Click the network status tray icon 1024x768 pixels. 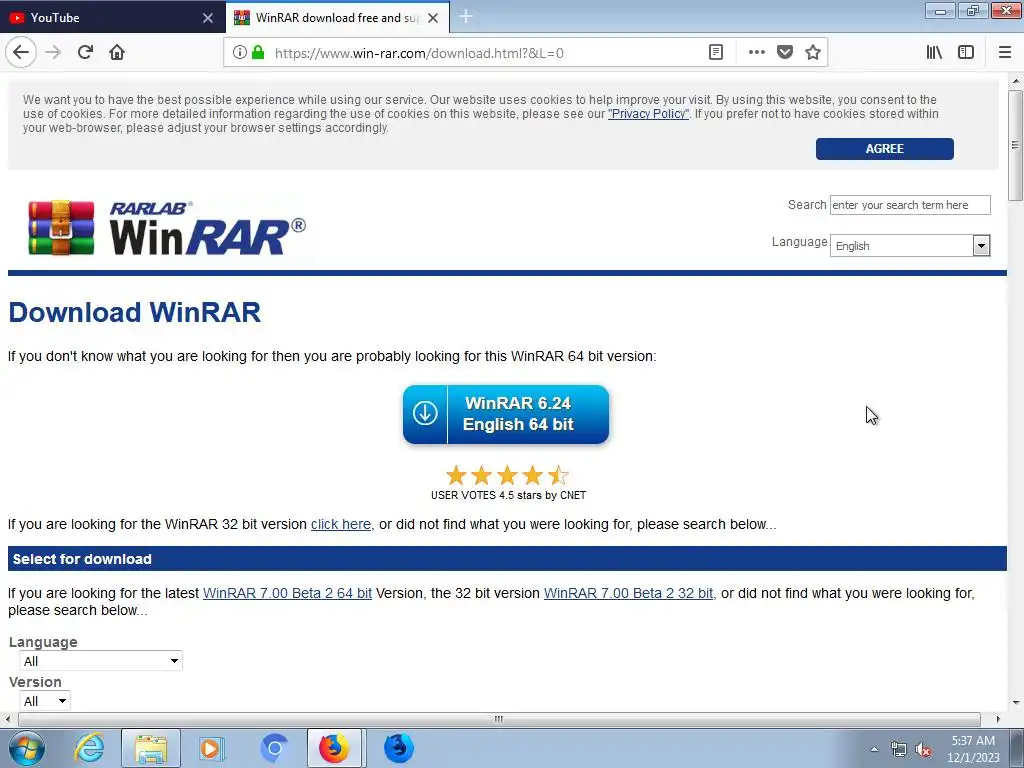[899, 749]
